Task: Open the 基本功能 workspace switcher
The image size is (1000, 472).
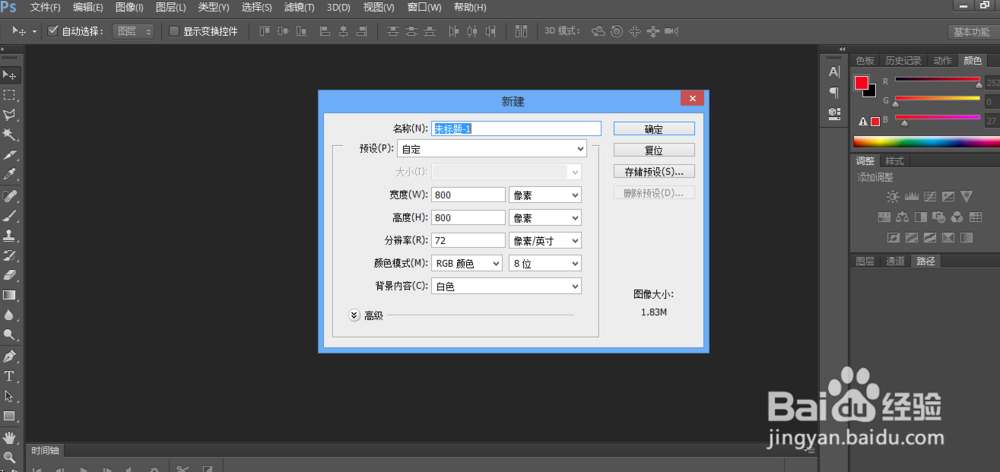Action: click(971, 31)
